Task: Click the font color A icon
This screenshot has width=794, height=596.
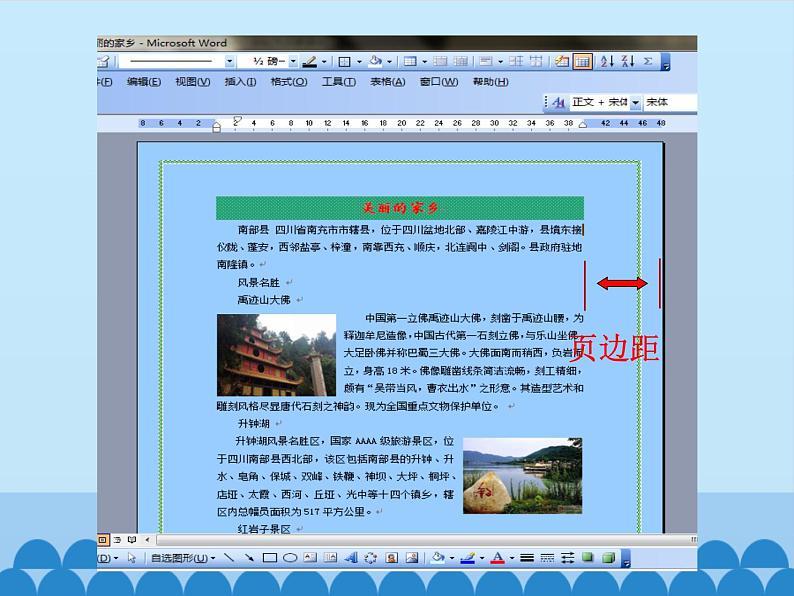Action: [x=498, y=558]
